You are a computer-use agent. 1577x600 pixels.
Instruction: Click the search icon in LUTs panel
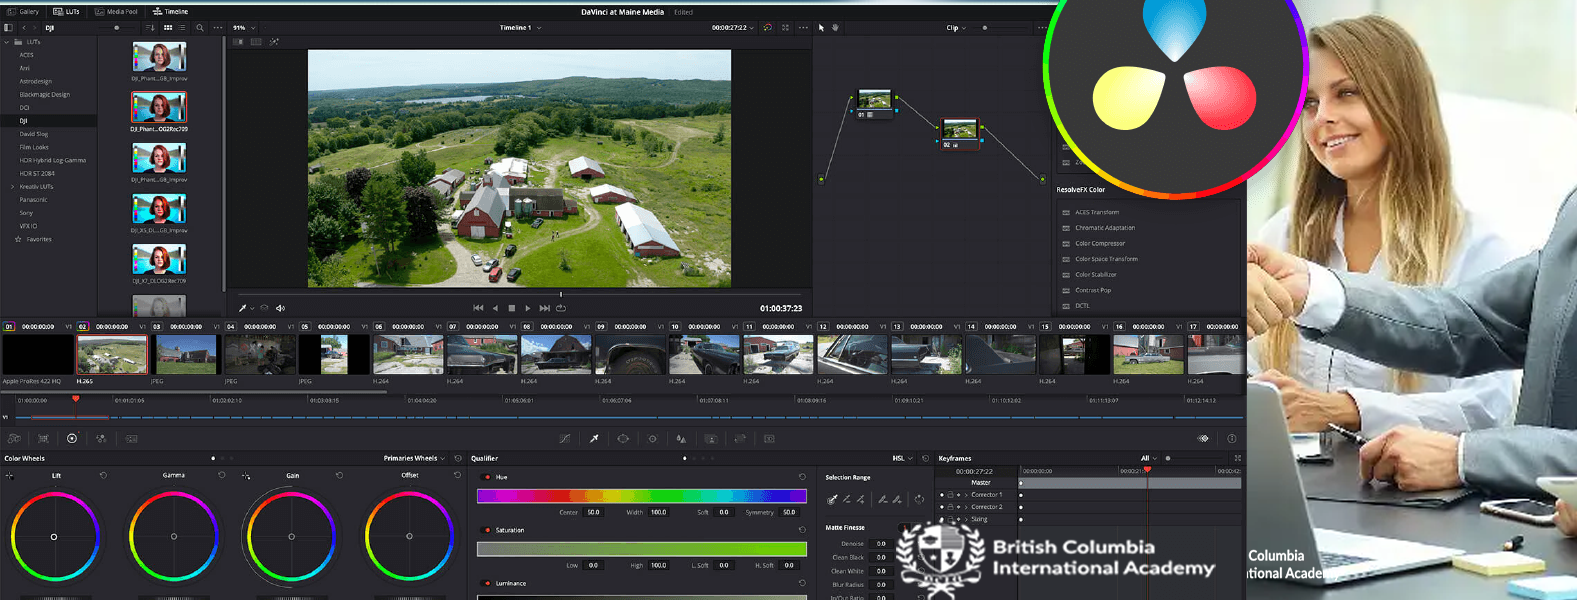click(200, 28)
